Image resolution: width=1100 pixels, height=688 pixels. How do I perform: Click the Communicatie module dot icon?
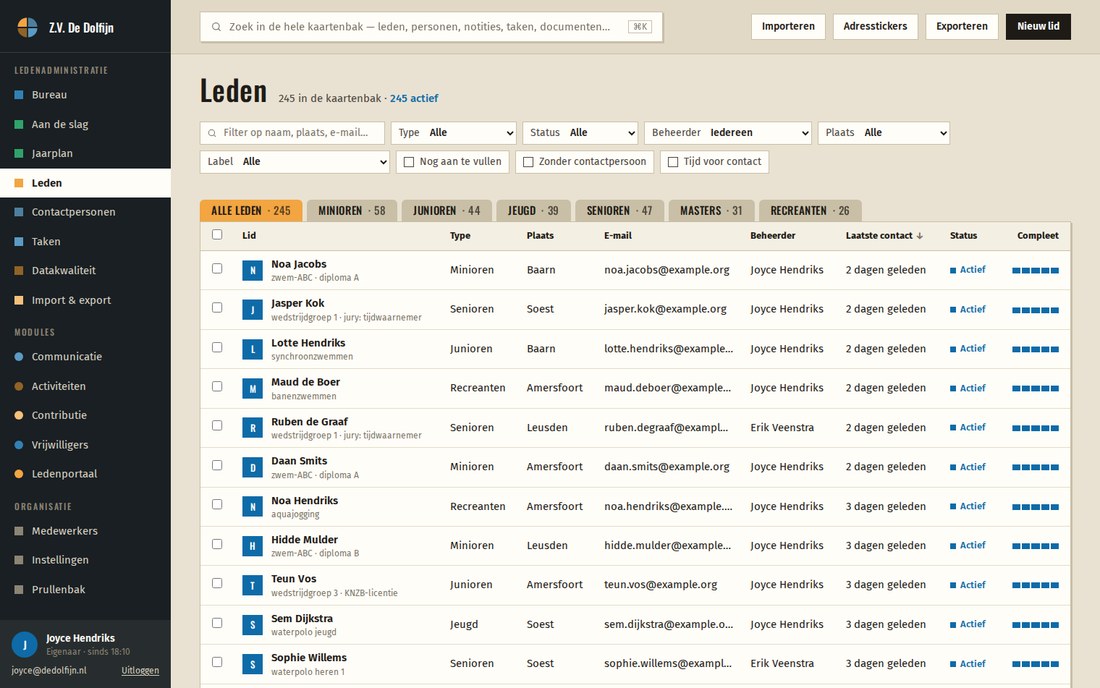pyautogui.click(x=19, y=356)
